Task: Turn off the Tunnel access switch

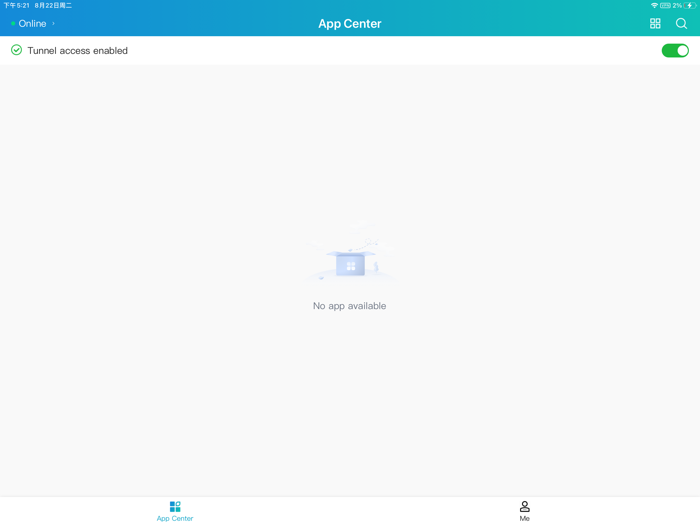Action: tap(675, 50)
